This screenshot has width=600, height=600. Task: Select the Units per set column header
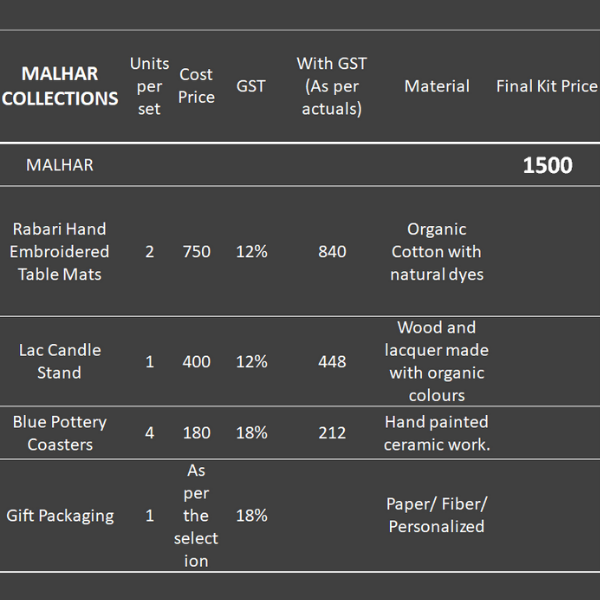point(149,86)
